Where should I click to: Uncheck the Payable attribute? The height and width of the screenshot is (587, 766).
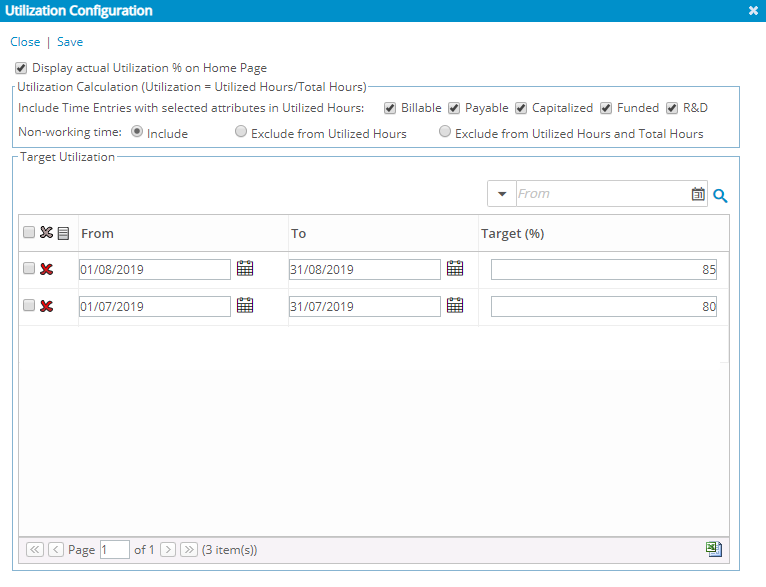(x=454, y=108)
